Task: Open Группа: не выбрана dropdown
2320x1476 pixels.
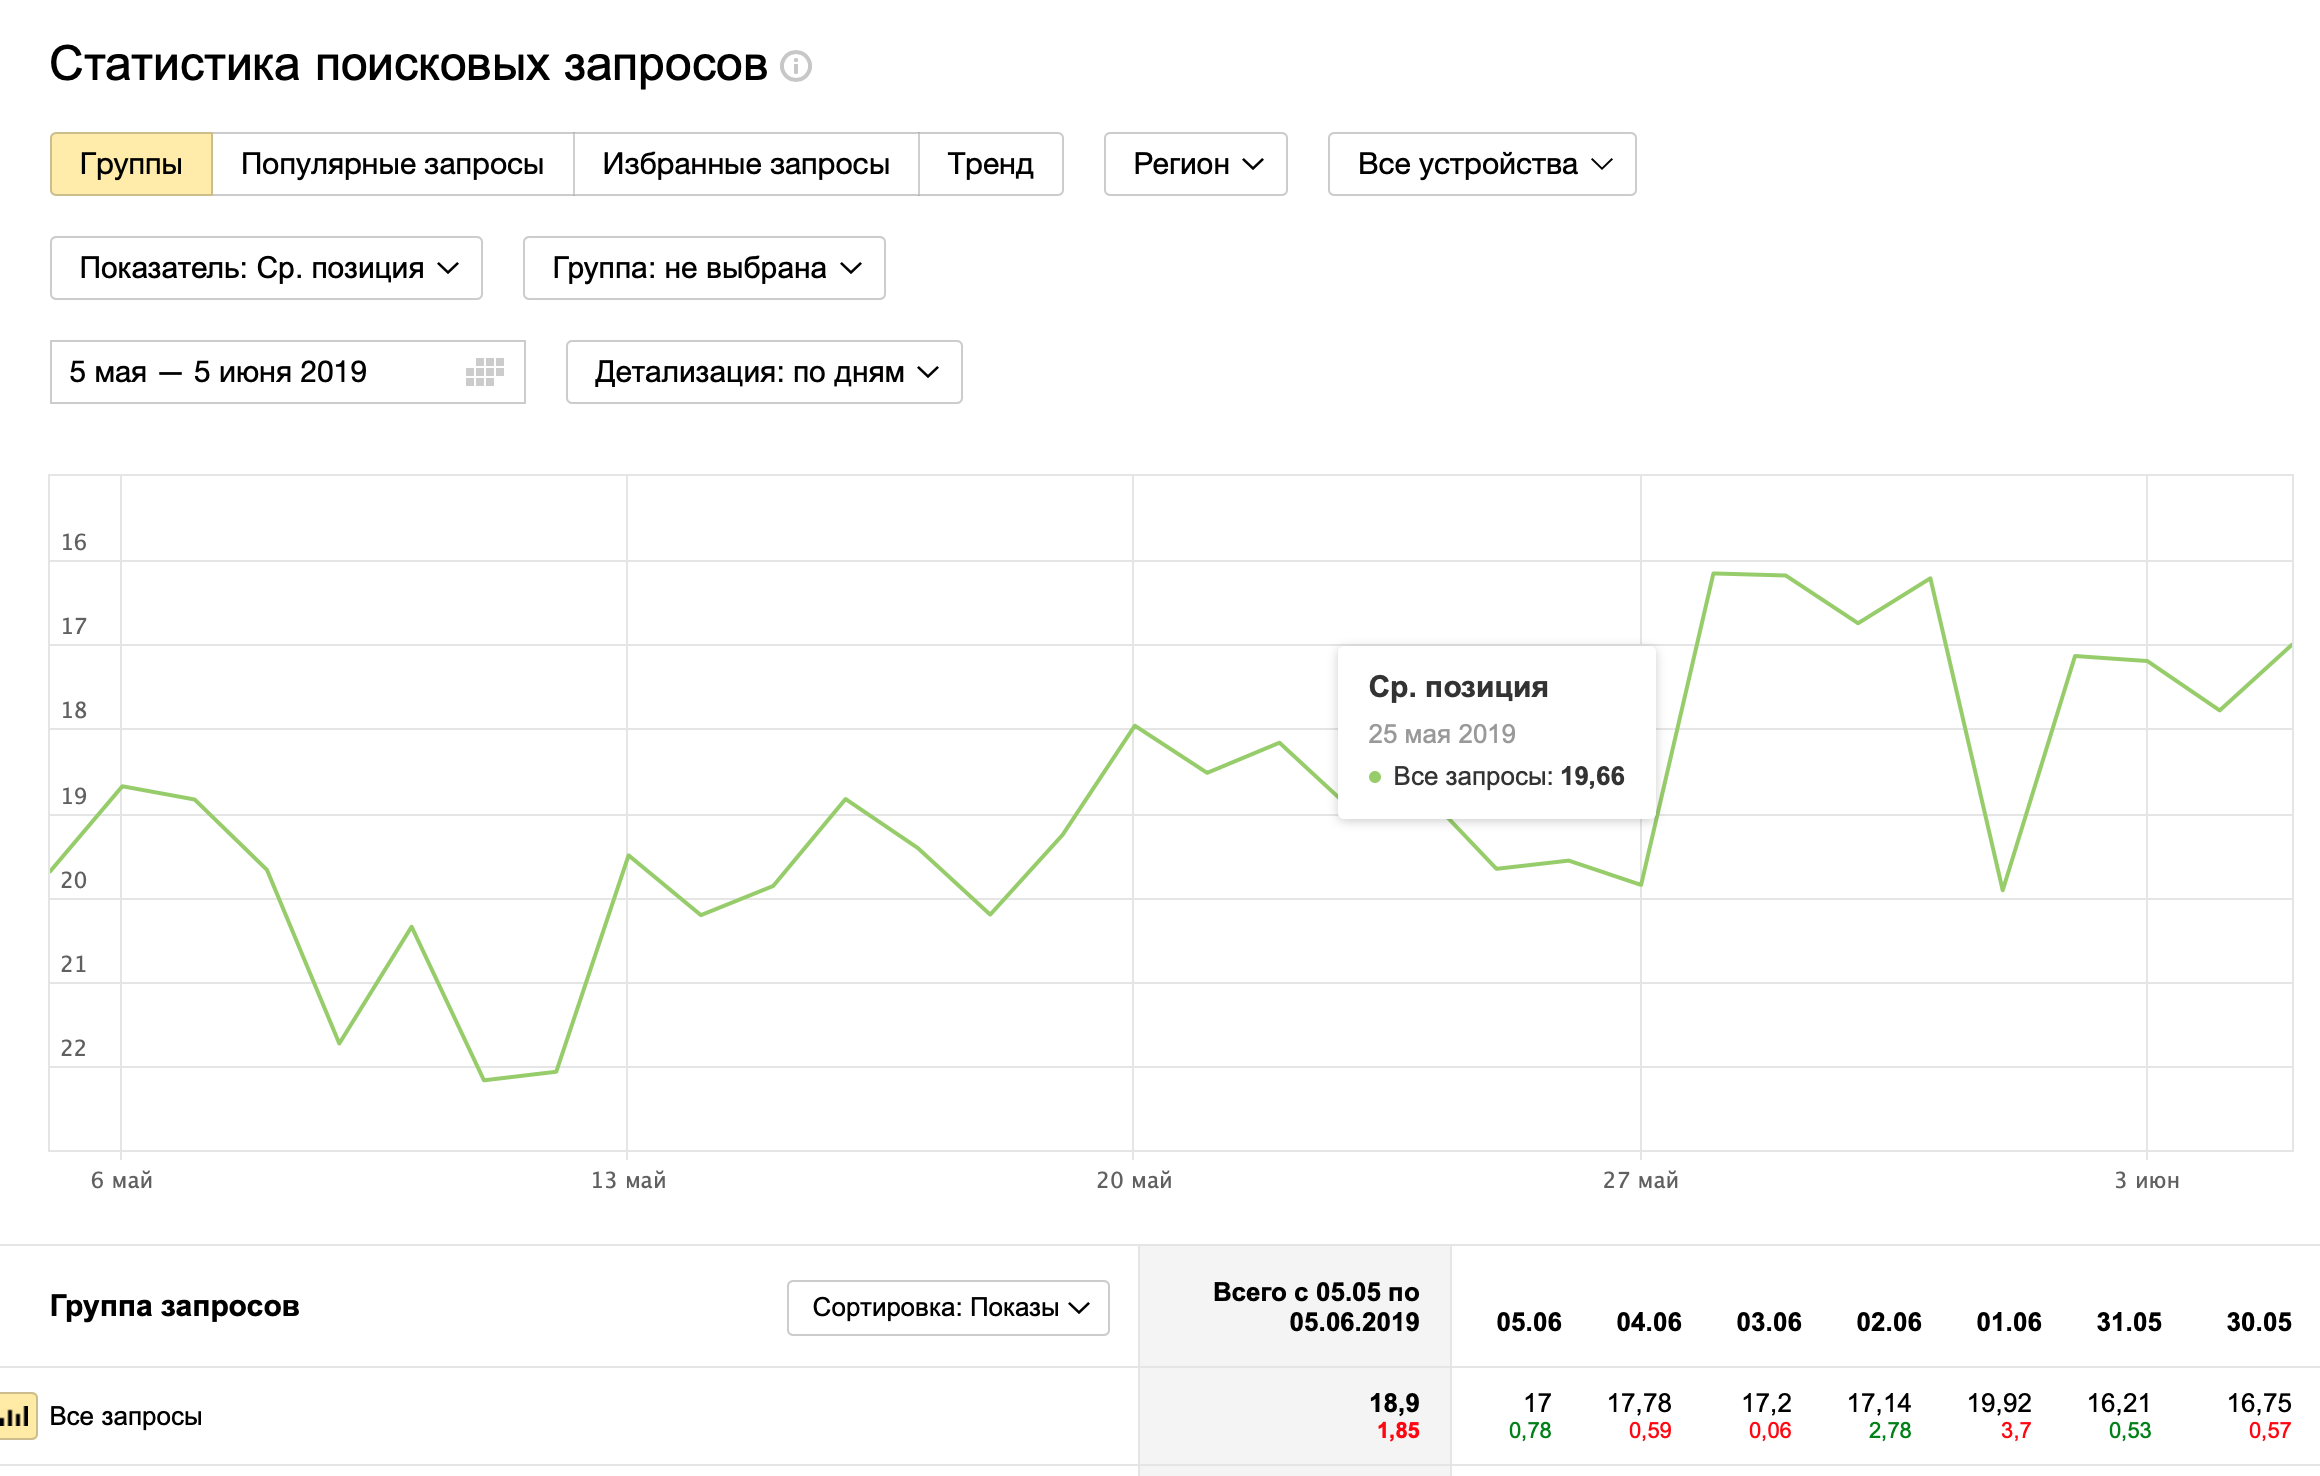Action: [x=704, y=268]
